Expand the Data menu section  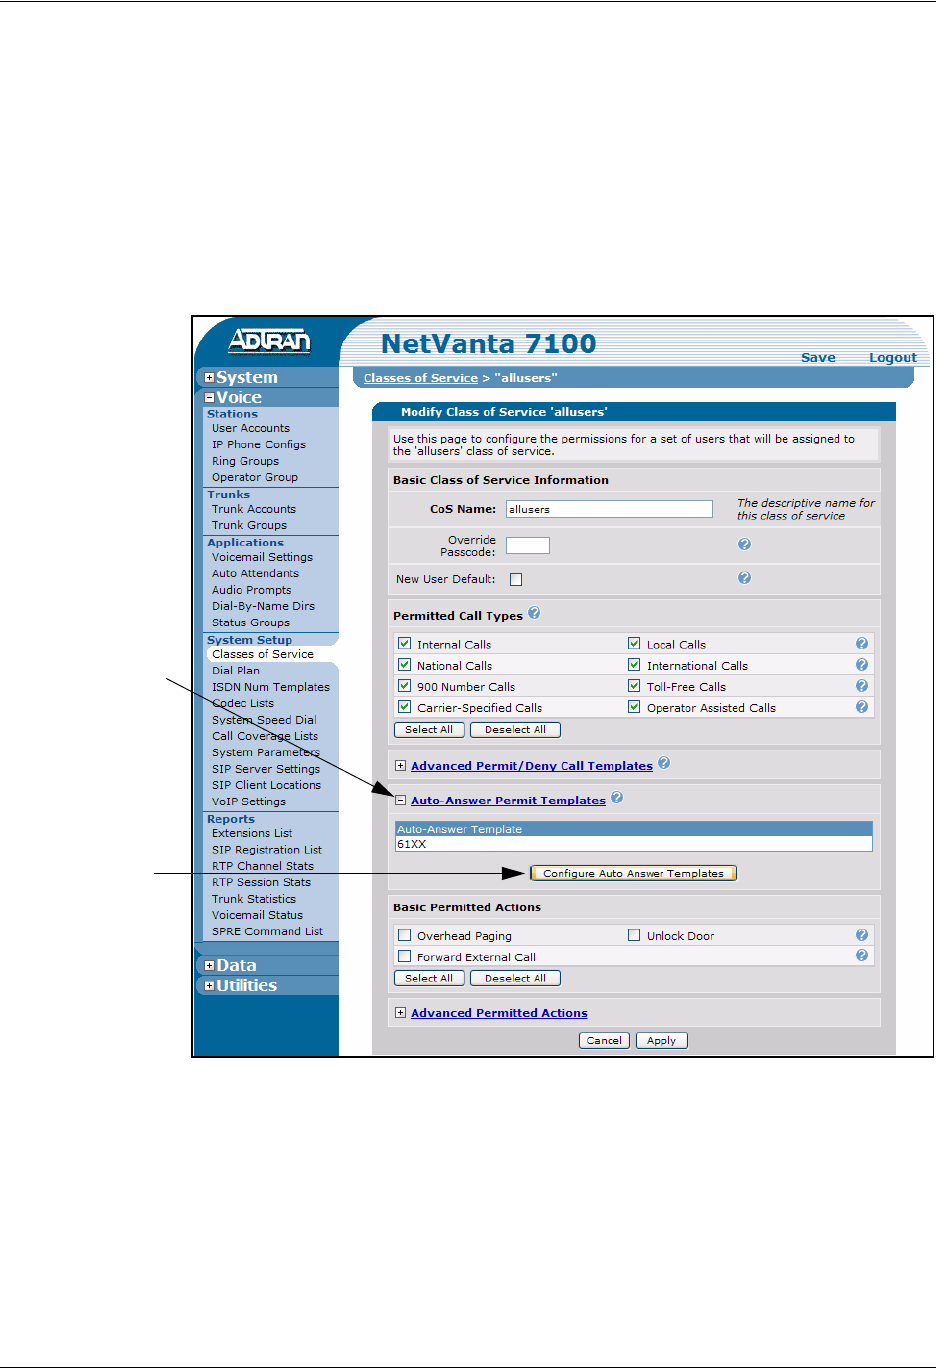(x=210, y=966)
